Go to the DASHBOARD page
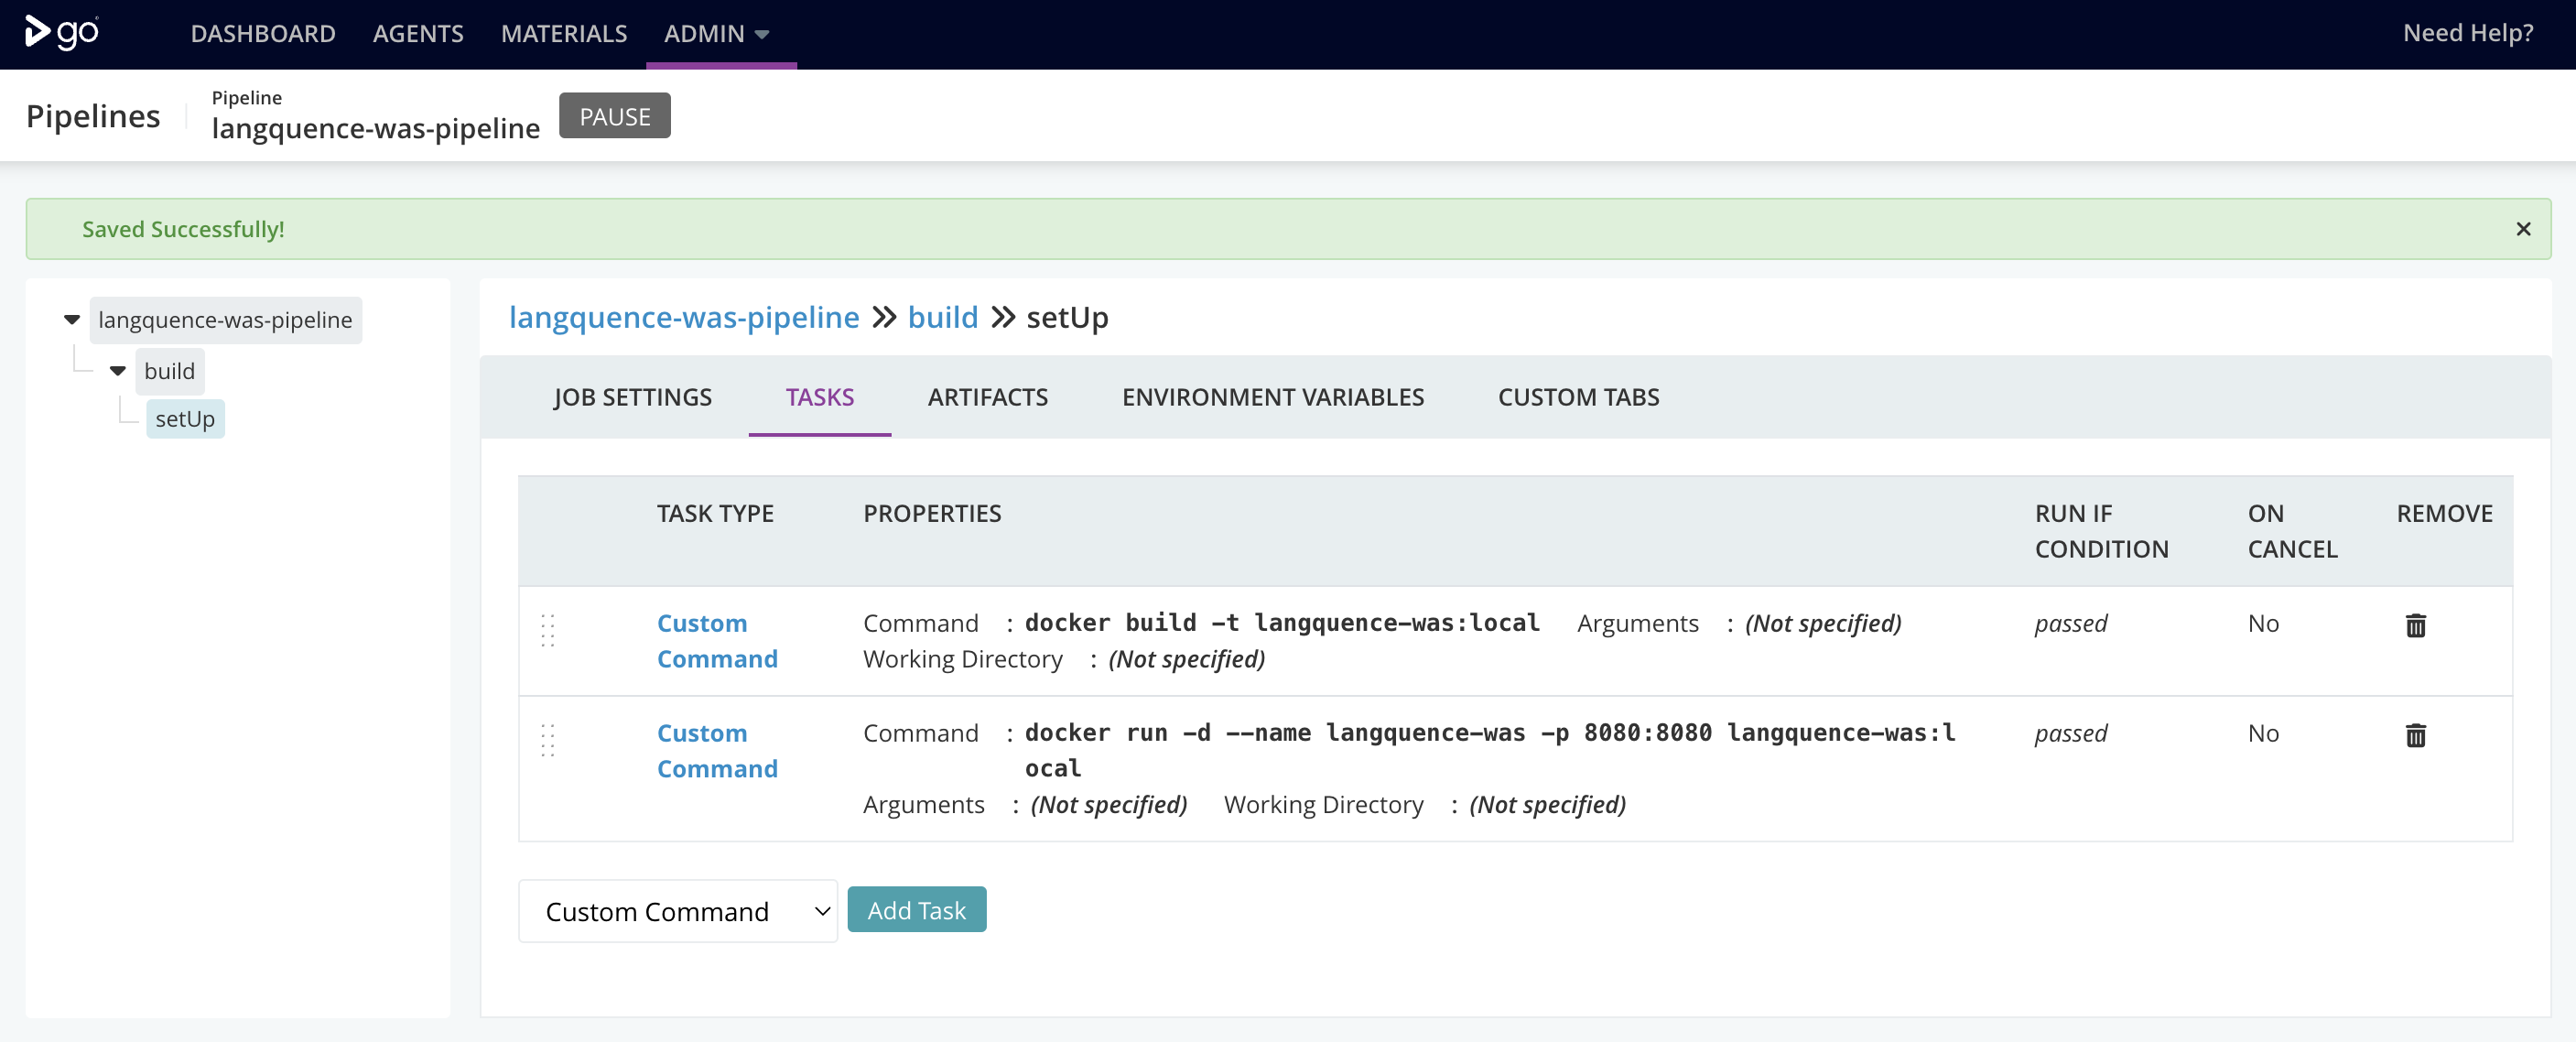The image size is (2576, 1042). click(263, 33)
